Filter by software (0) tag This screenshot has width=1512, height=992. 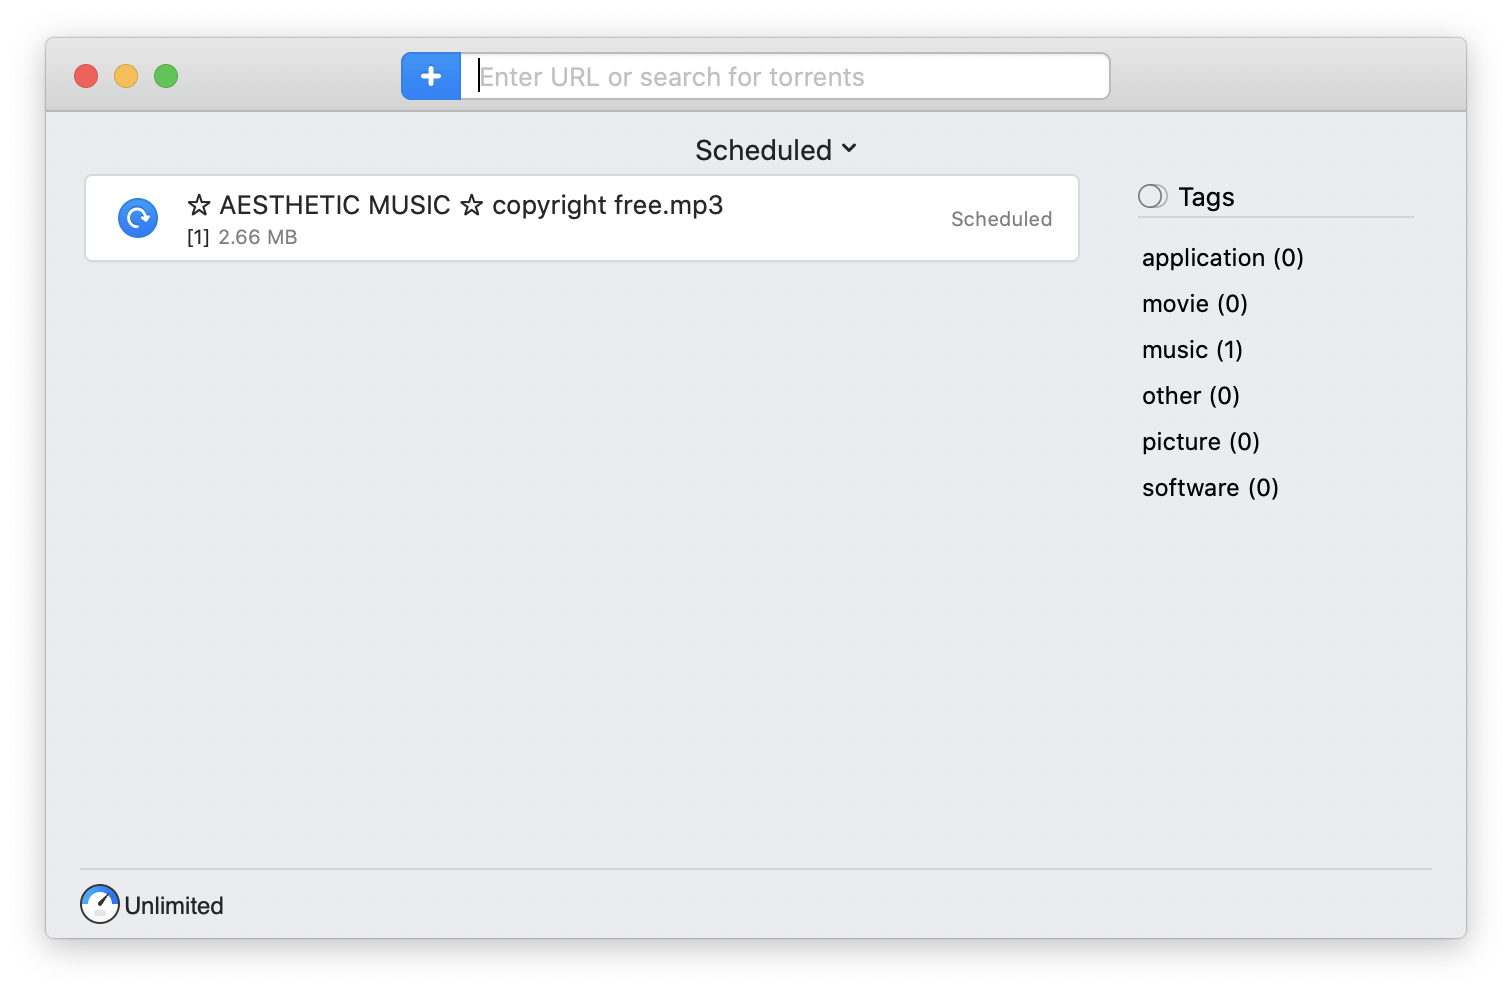click(1211, 488)
